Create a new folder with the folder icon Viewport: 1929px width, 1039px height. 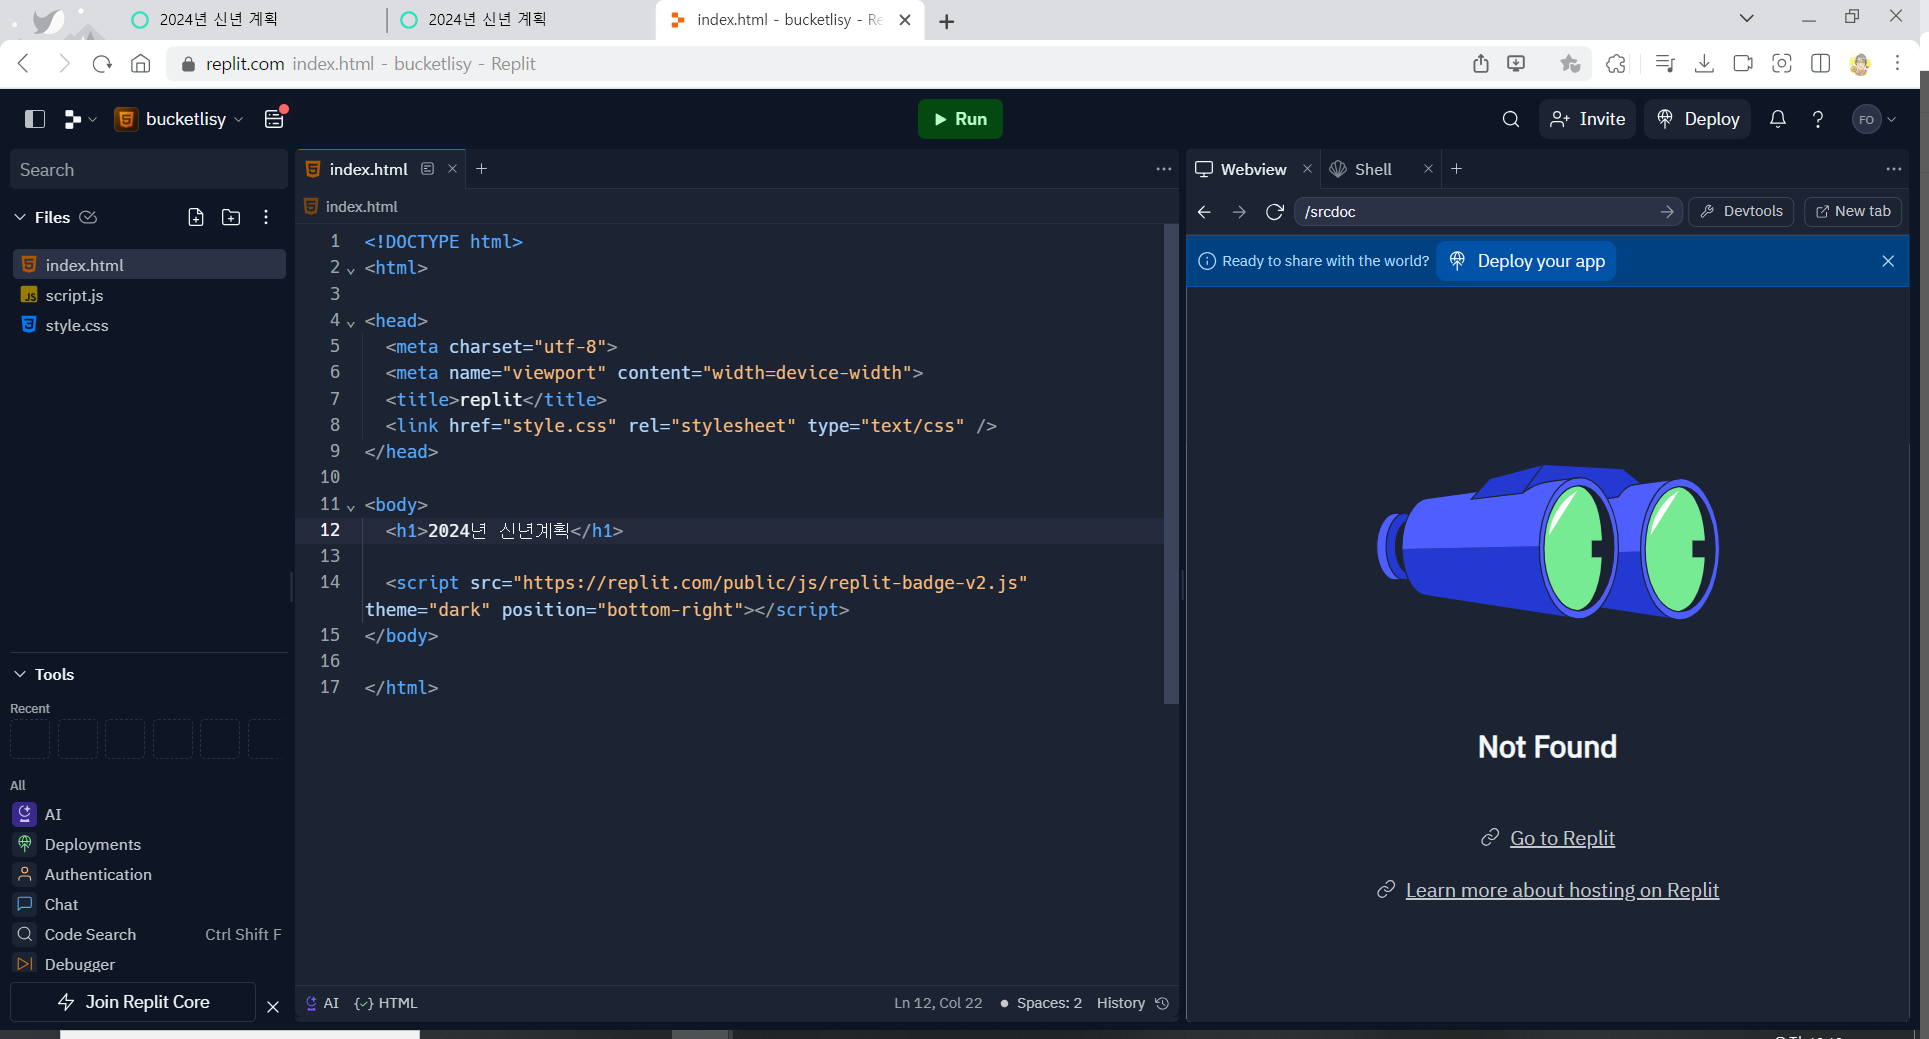231,217
